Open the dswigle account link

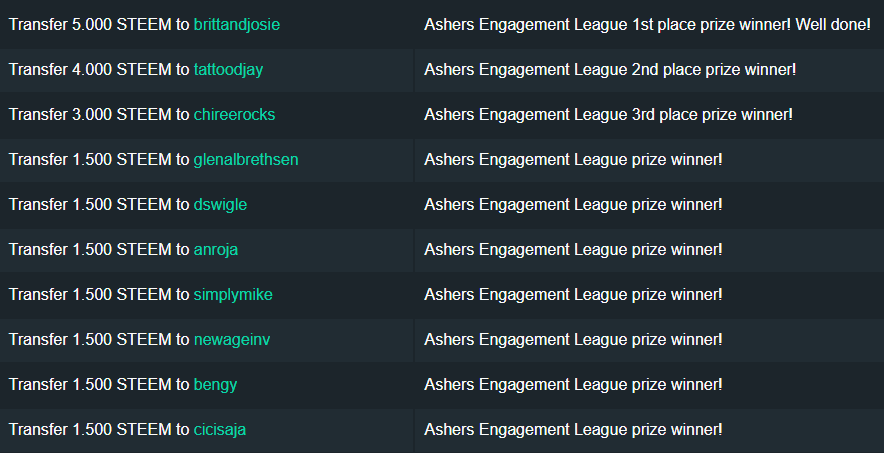click(220, 204)
